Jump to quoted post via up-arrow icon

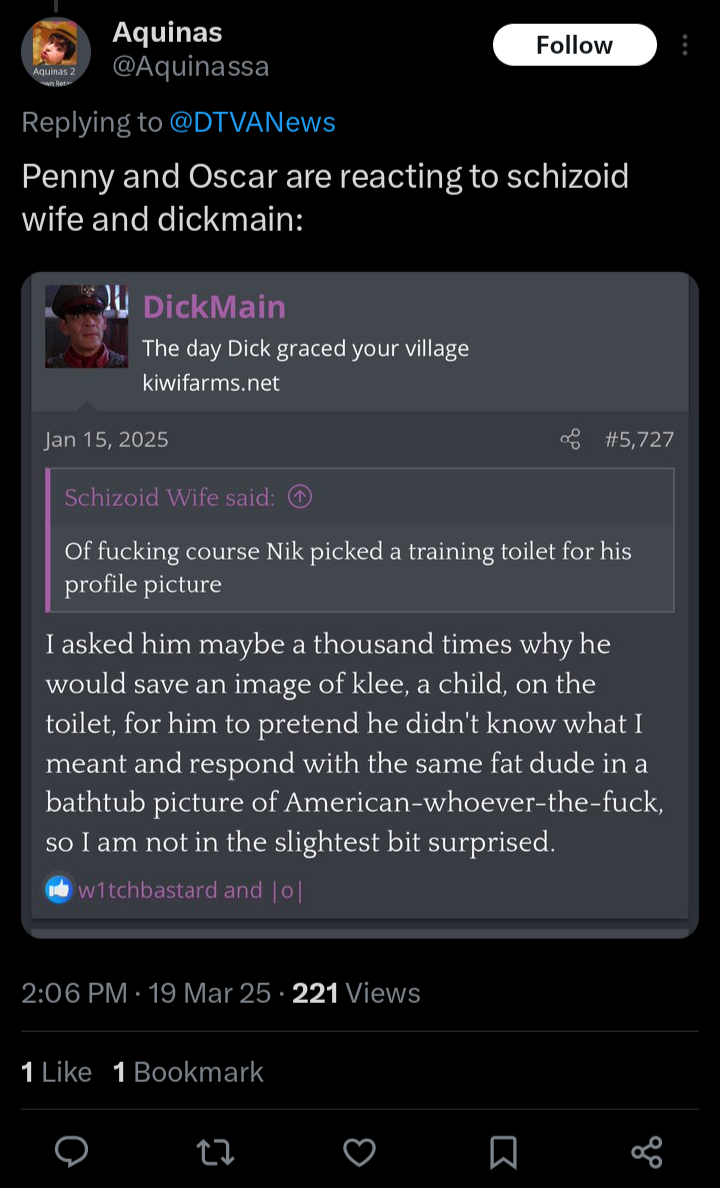pos(300,497)
